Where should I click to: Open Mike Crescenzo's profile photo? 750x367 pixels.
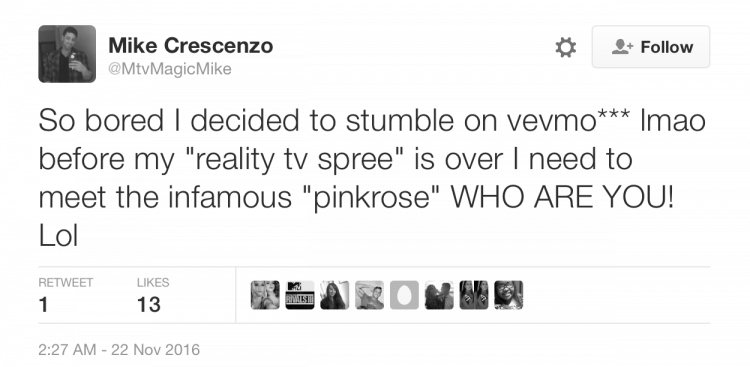click(67, 54)
